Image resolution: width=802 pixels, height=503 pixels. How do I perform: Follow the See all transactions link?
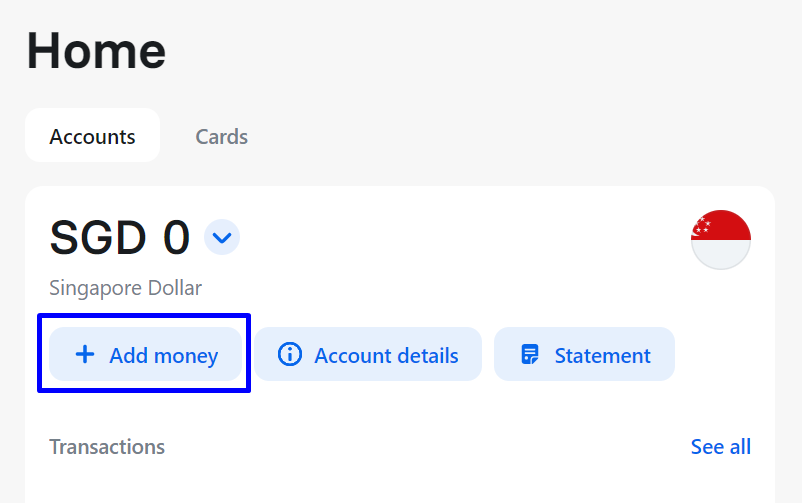pos(721,447)
